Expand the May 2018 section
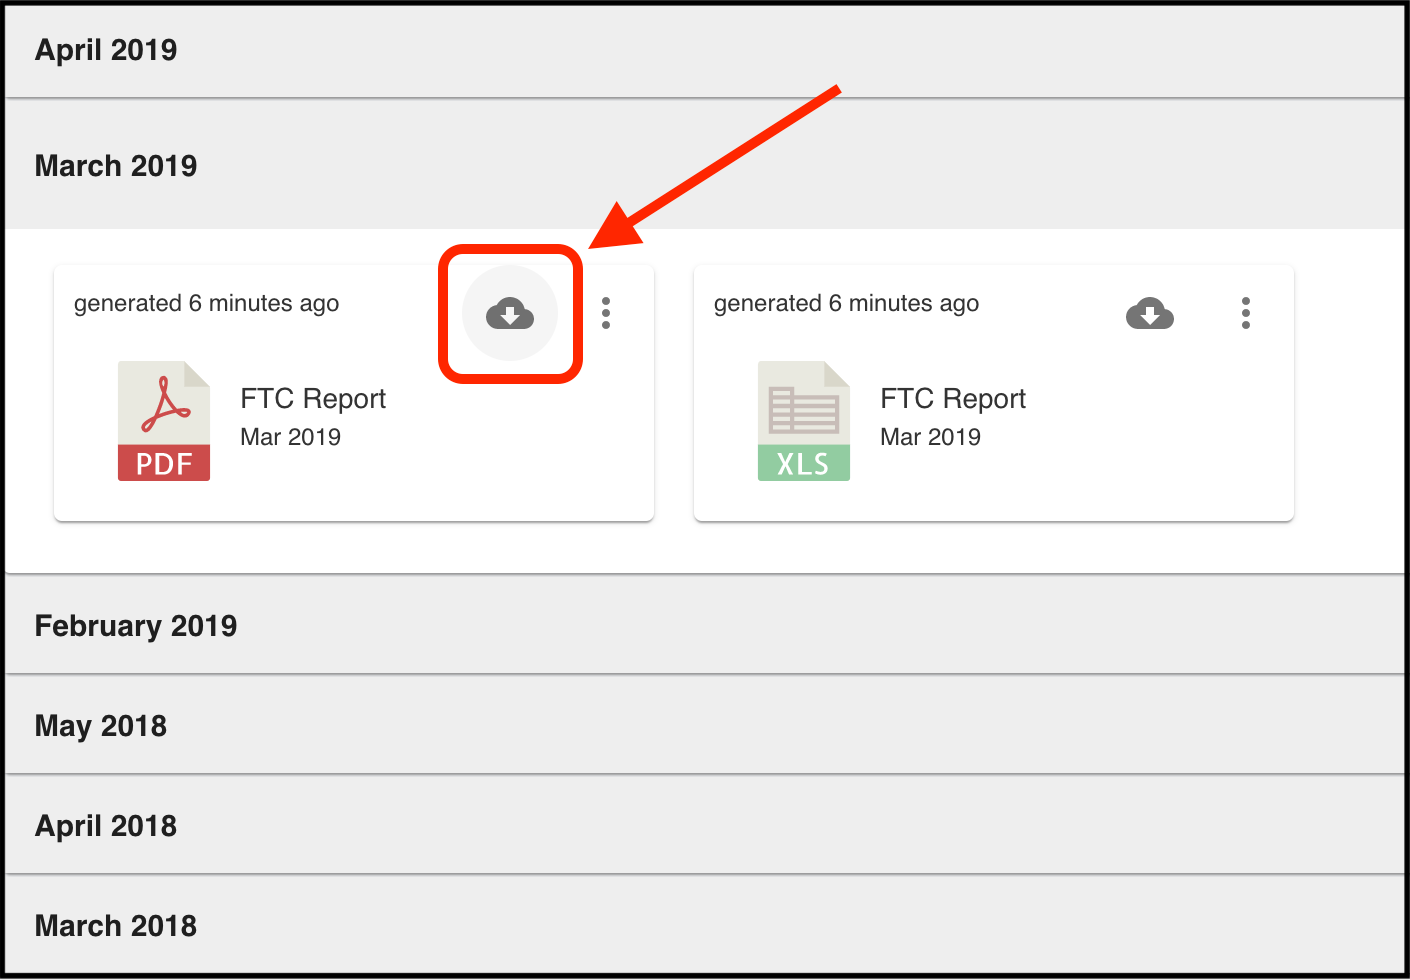Screen dimensions: 1410x980 [101, 726]
